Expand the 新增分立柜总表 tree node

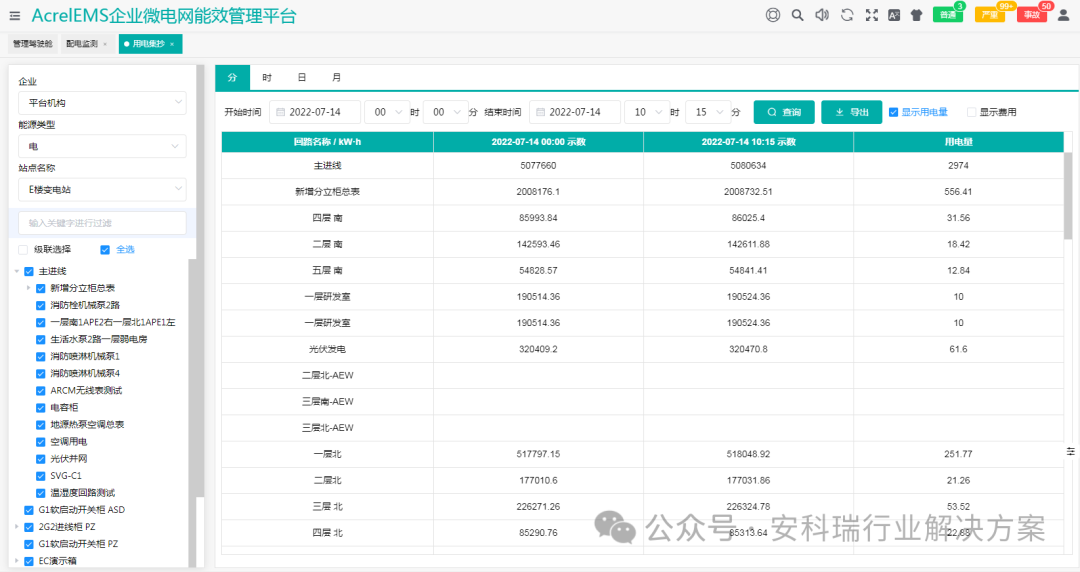[28, 288]
